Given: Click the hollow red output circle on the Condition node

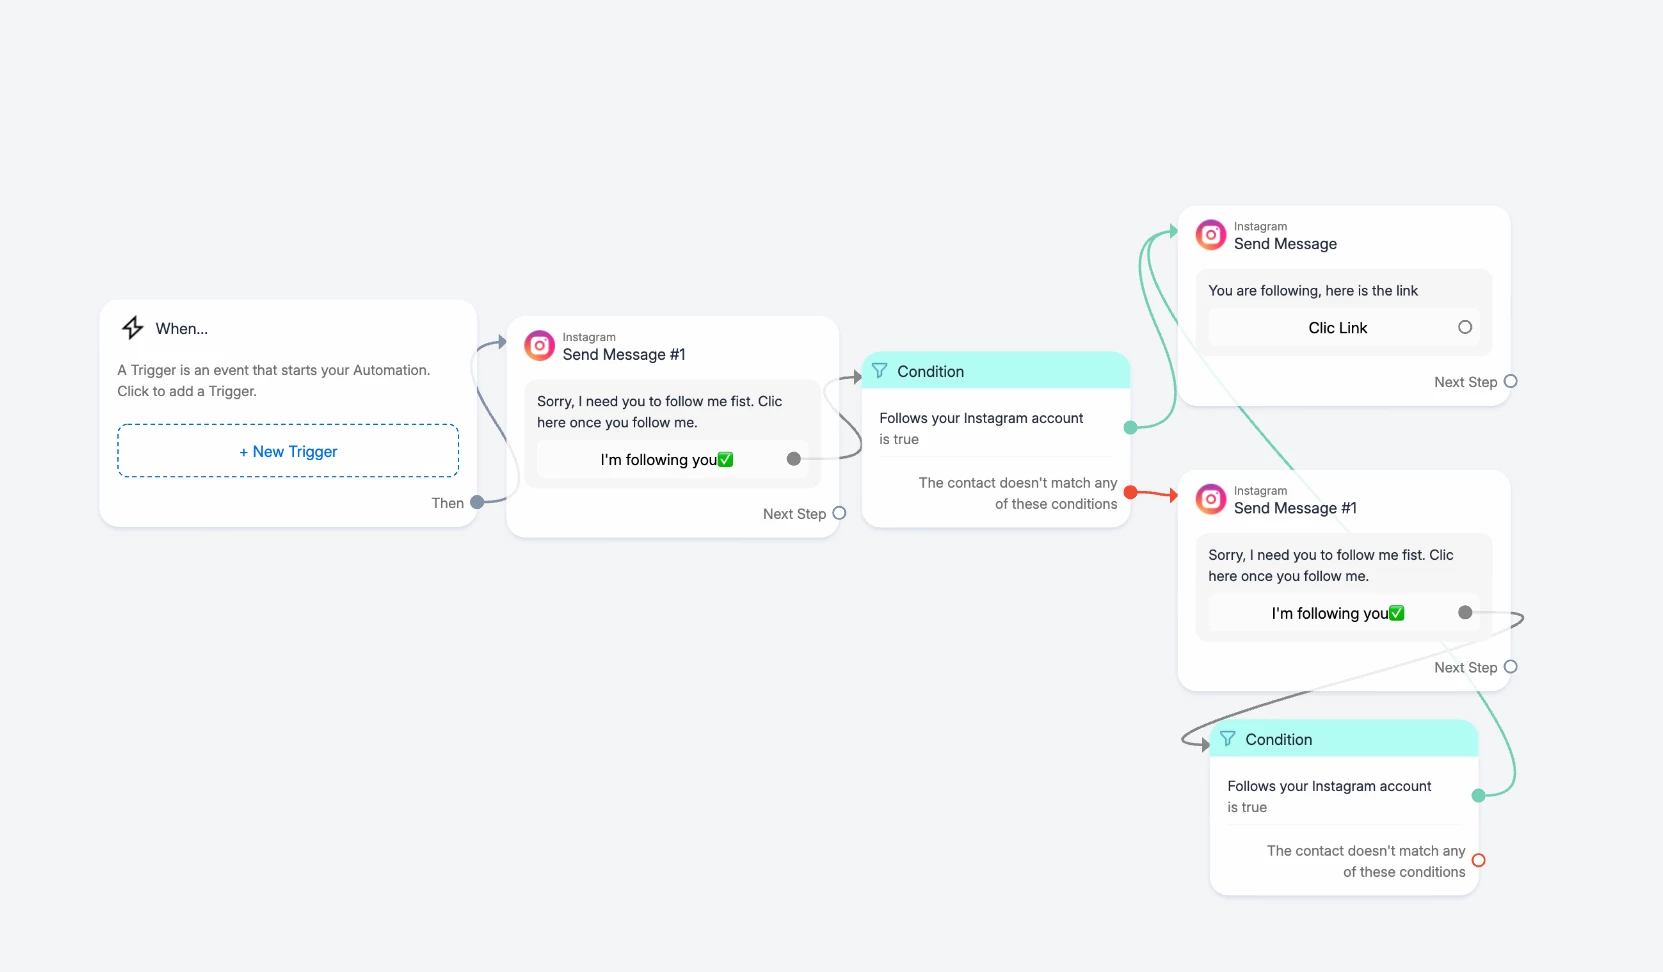Looking at the screenshot, I should pyautogui.click(x=1479, y=860).
